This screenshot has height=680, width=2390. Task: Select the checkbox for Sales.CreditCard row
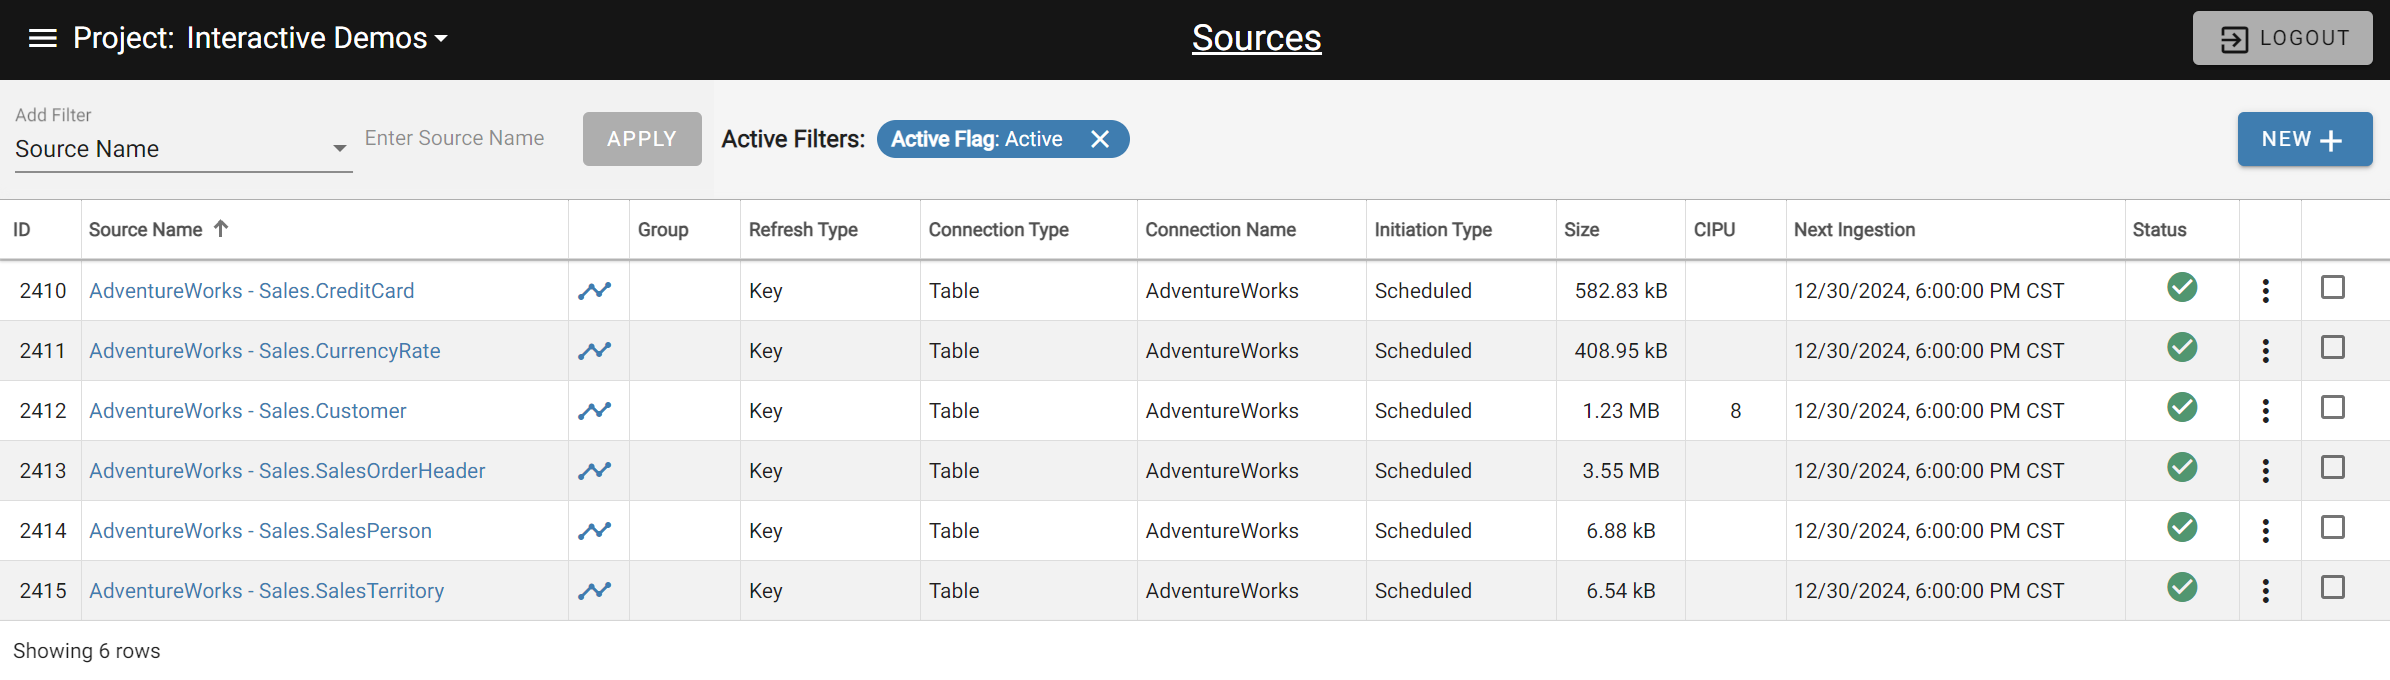[x=2332, y=288]
